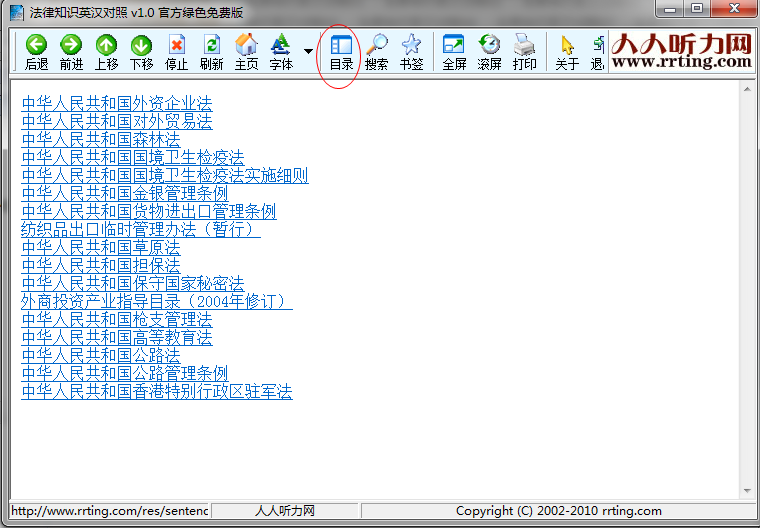Click the 前进 forward arrow icon

point(71,45)
